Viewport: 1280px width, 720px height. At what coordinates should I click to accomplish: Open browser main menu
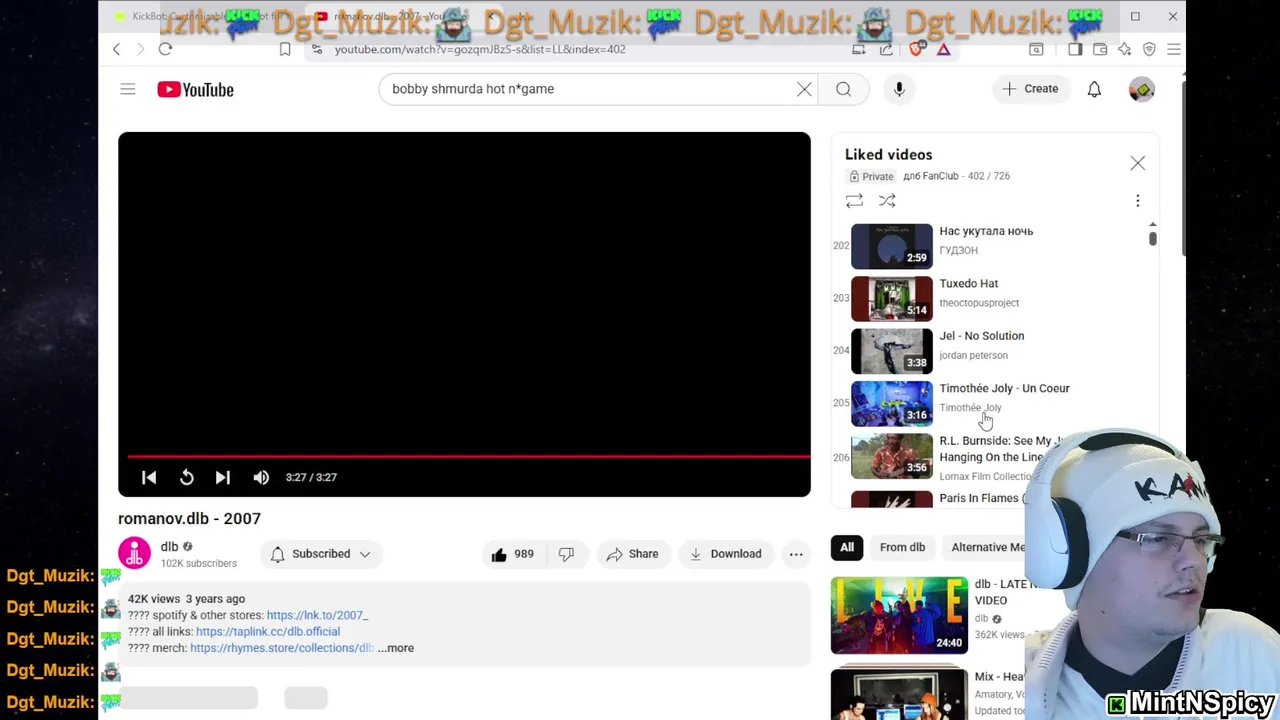click(1174, 49)
